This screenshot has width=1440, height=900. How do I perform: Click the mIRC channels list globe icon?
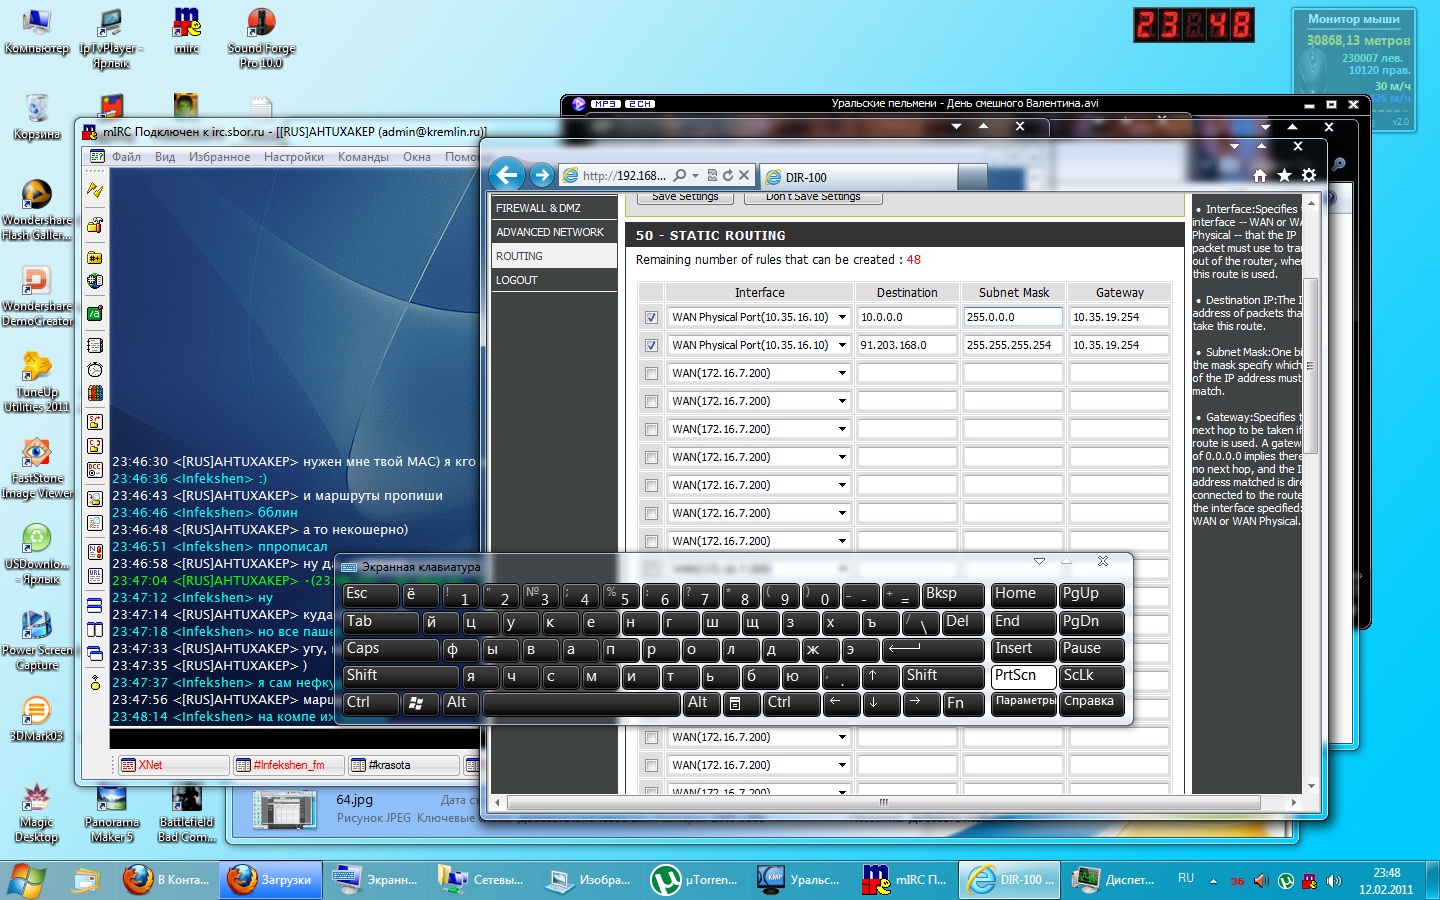[x=95, y=281]
